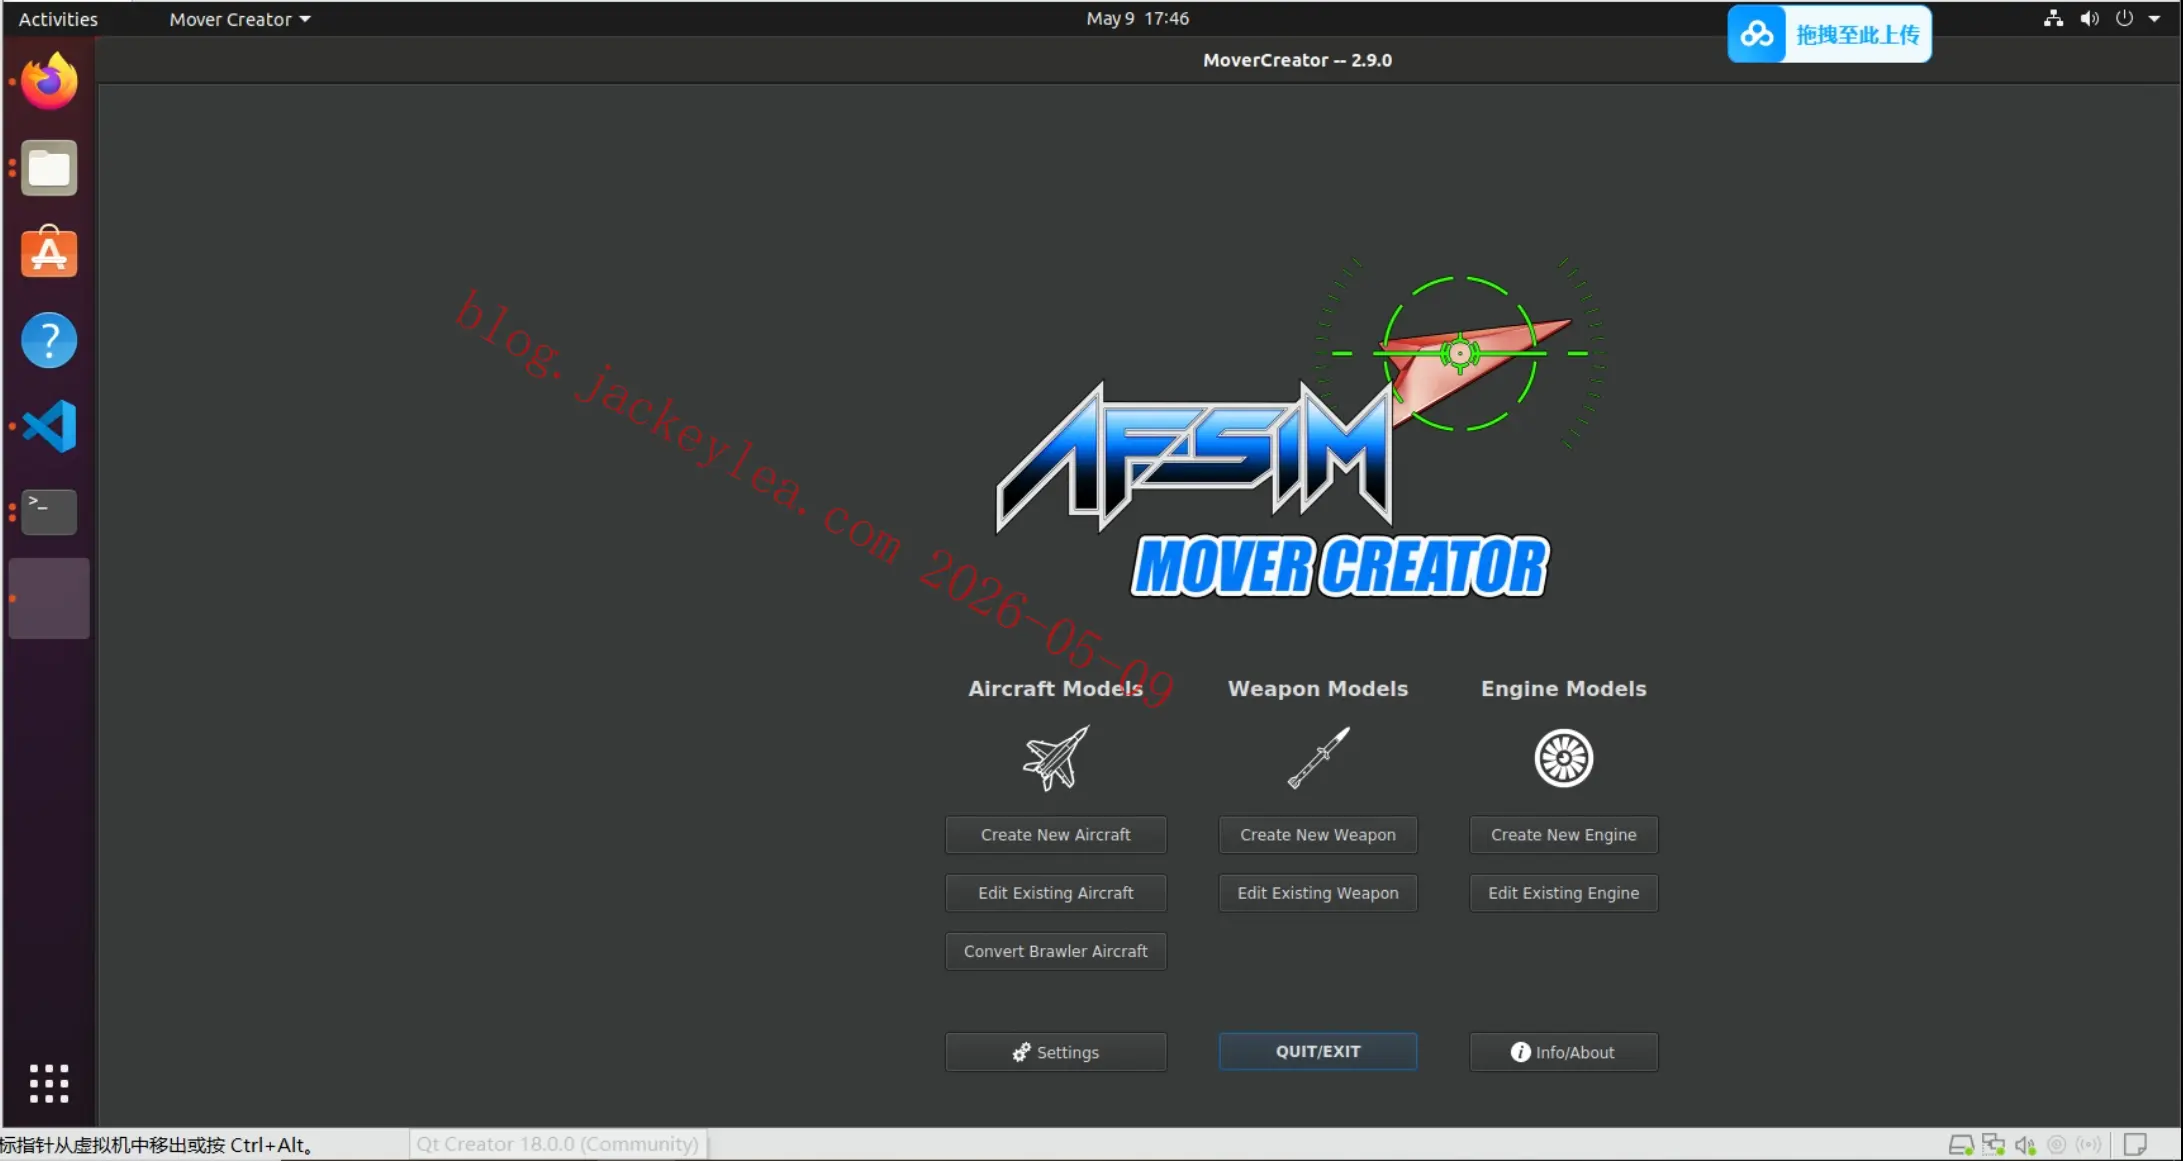
Task: Click the power icon in top bar
Action: click(x=2125, y=18)
